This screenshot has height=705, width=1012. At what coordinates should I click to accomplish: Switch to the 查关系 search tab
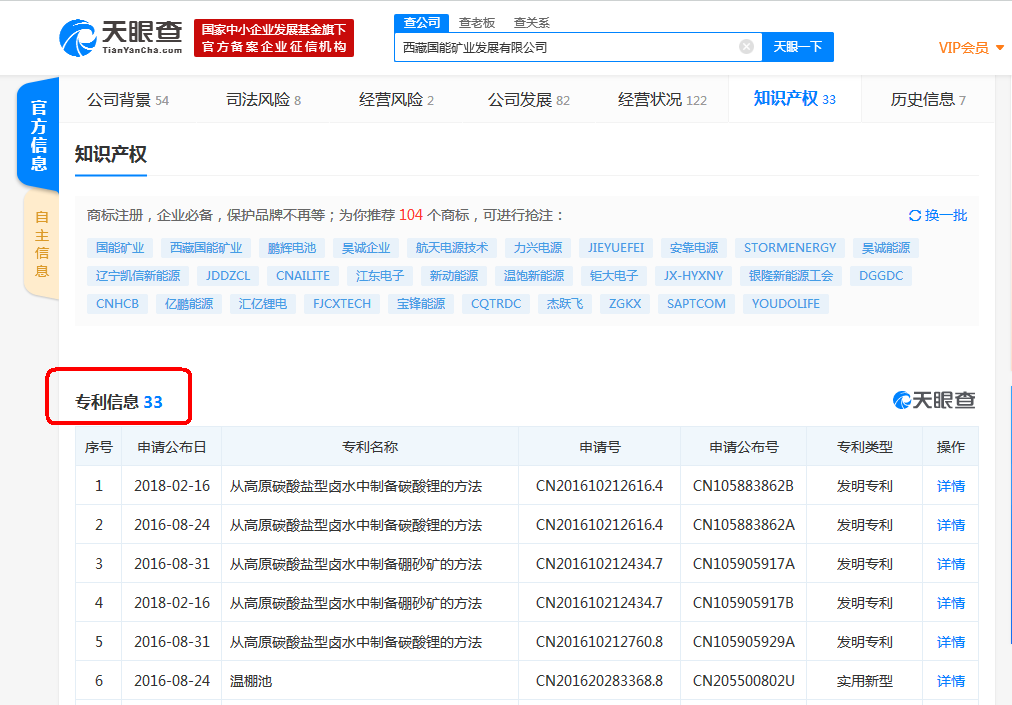(531, 23)
